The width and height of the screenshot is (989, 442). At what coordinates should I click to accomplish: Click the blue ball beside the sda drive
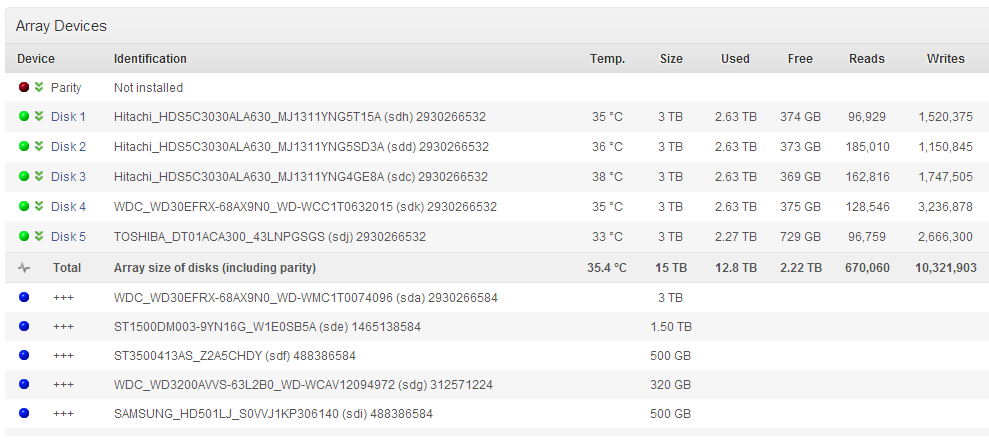pyautogui.click(x=24, y=297)
